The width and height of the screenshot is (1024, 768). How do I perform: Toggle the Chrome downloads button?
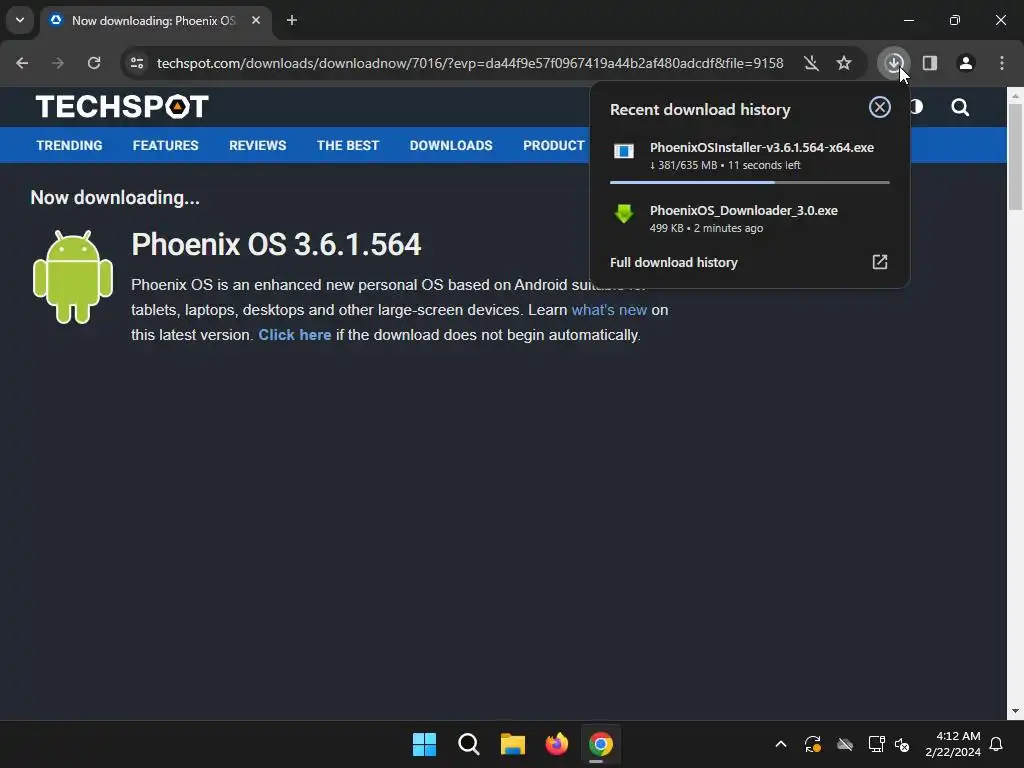click(x=893, y=63)
